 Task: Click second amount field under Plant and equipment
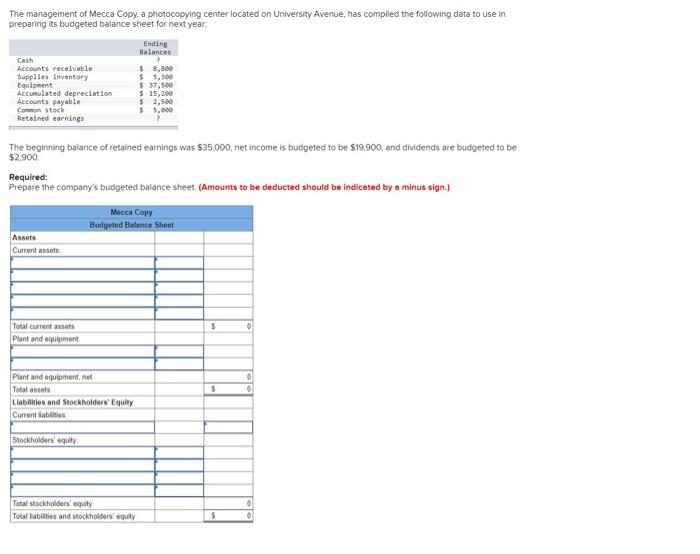pyautogui.click(x=179, y=364)
